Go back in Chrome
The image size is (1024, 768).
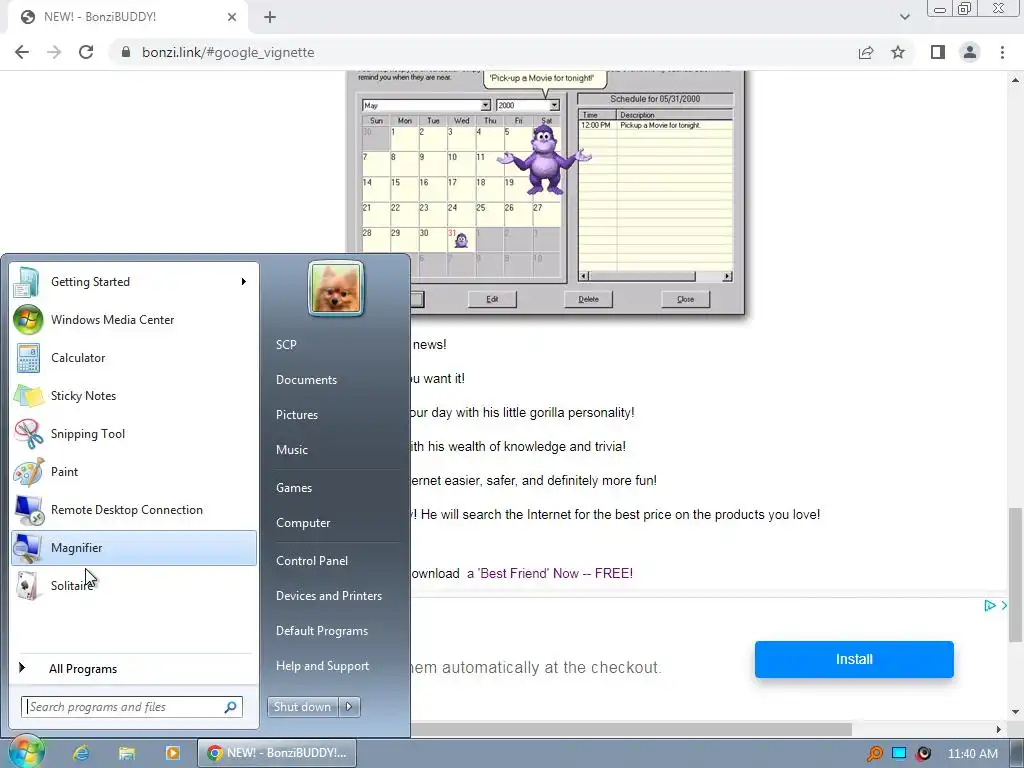click(22, 52)
